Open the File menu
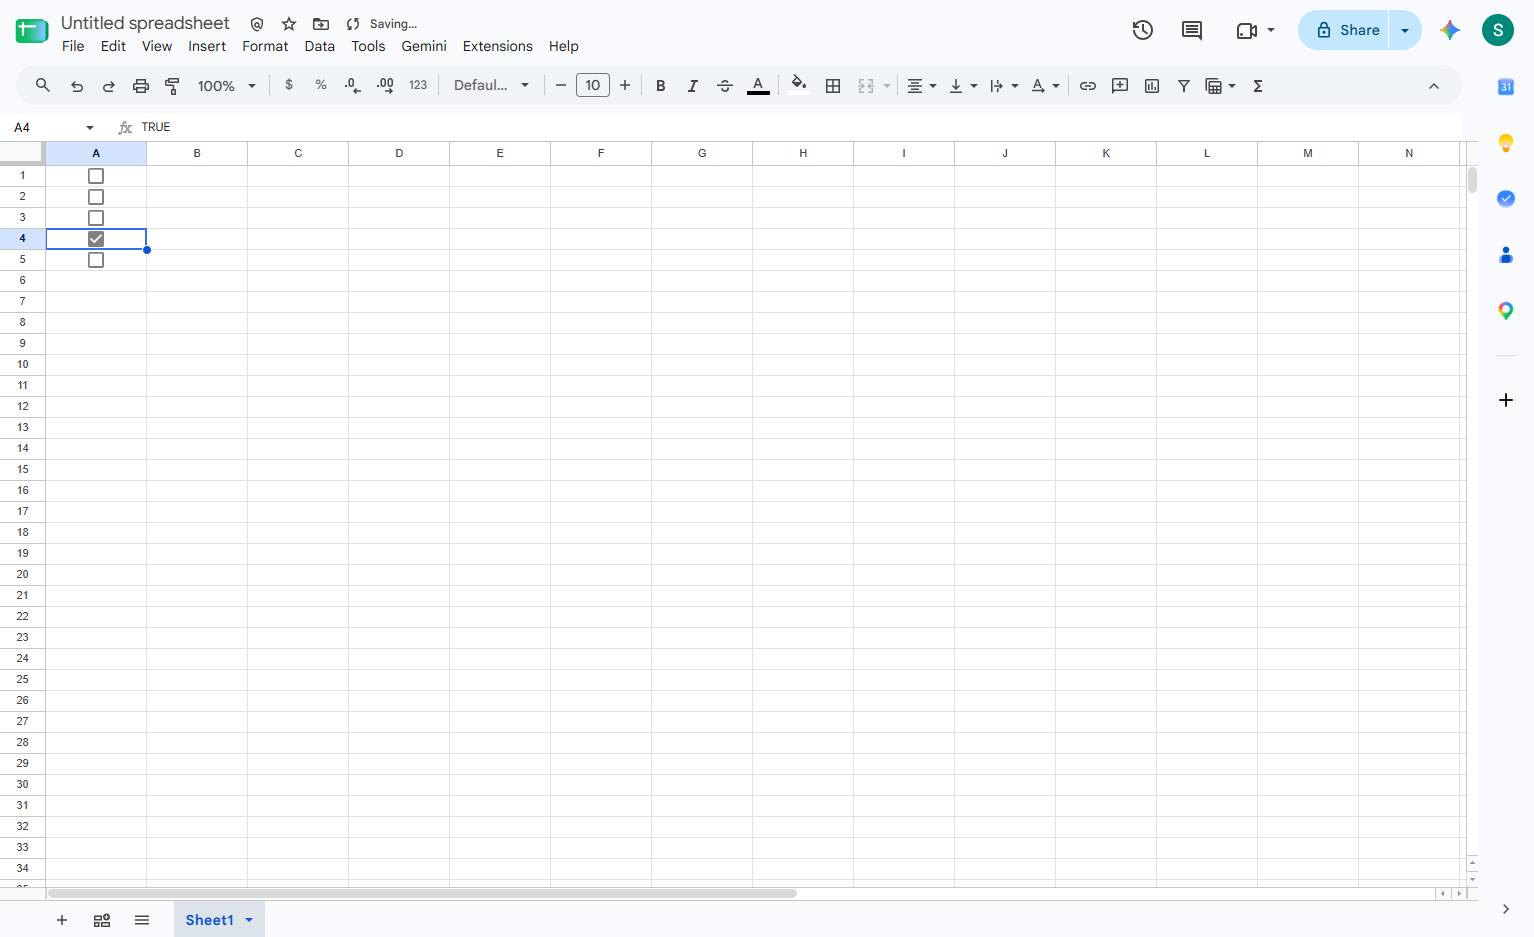Viewport: 1534px width, 937px height. [73, 46]
